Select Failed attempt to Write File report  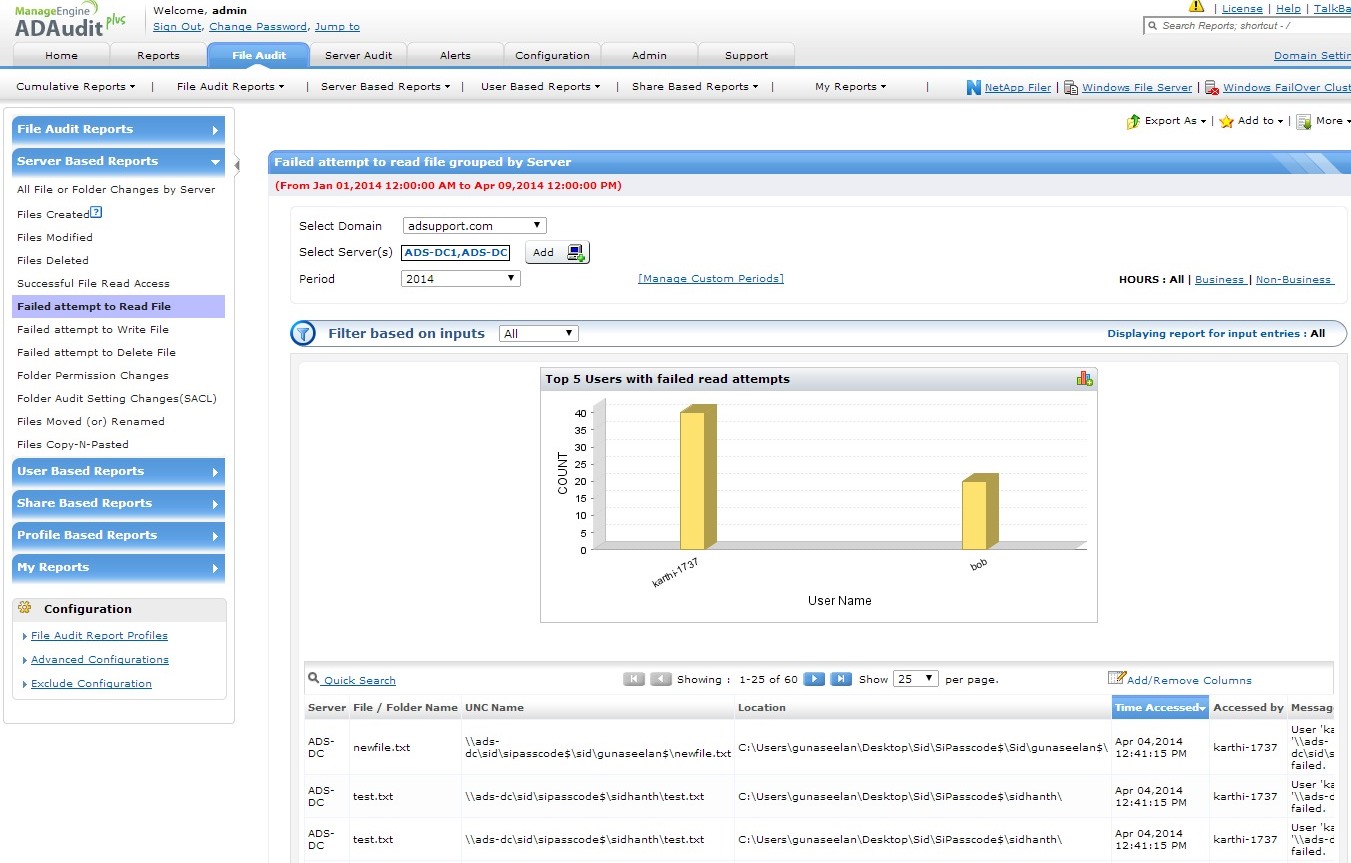click(93, 329)
